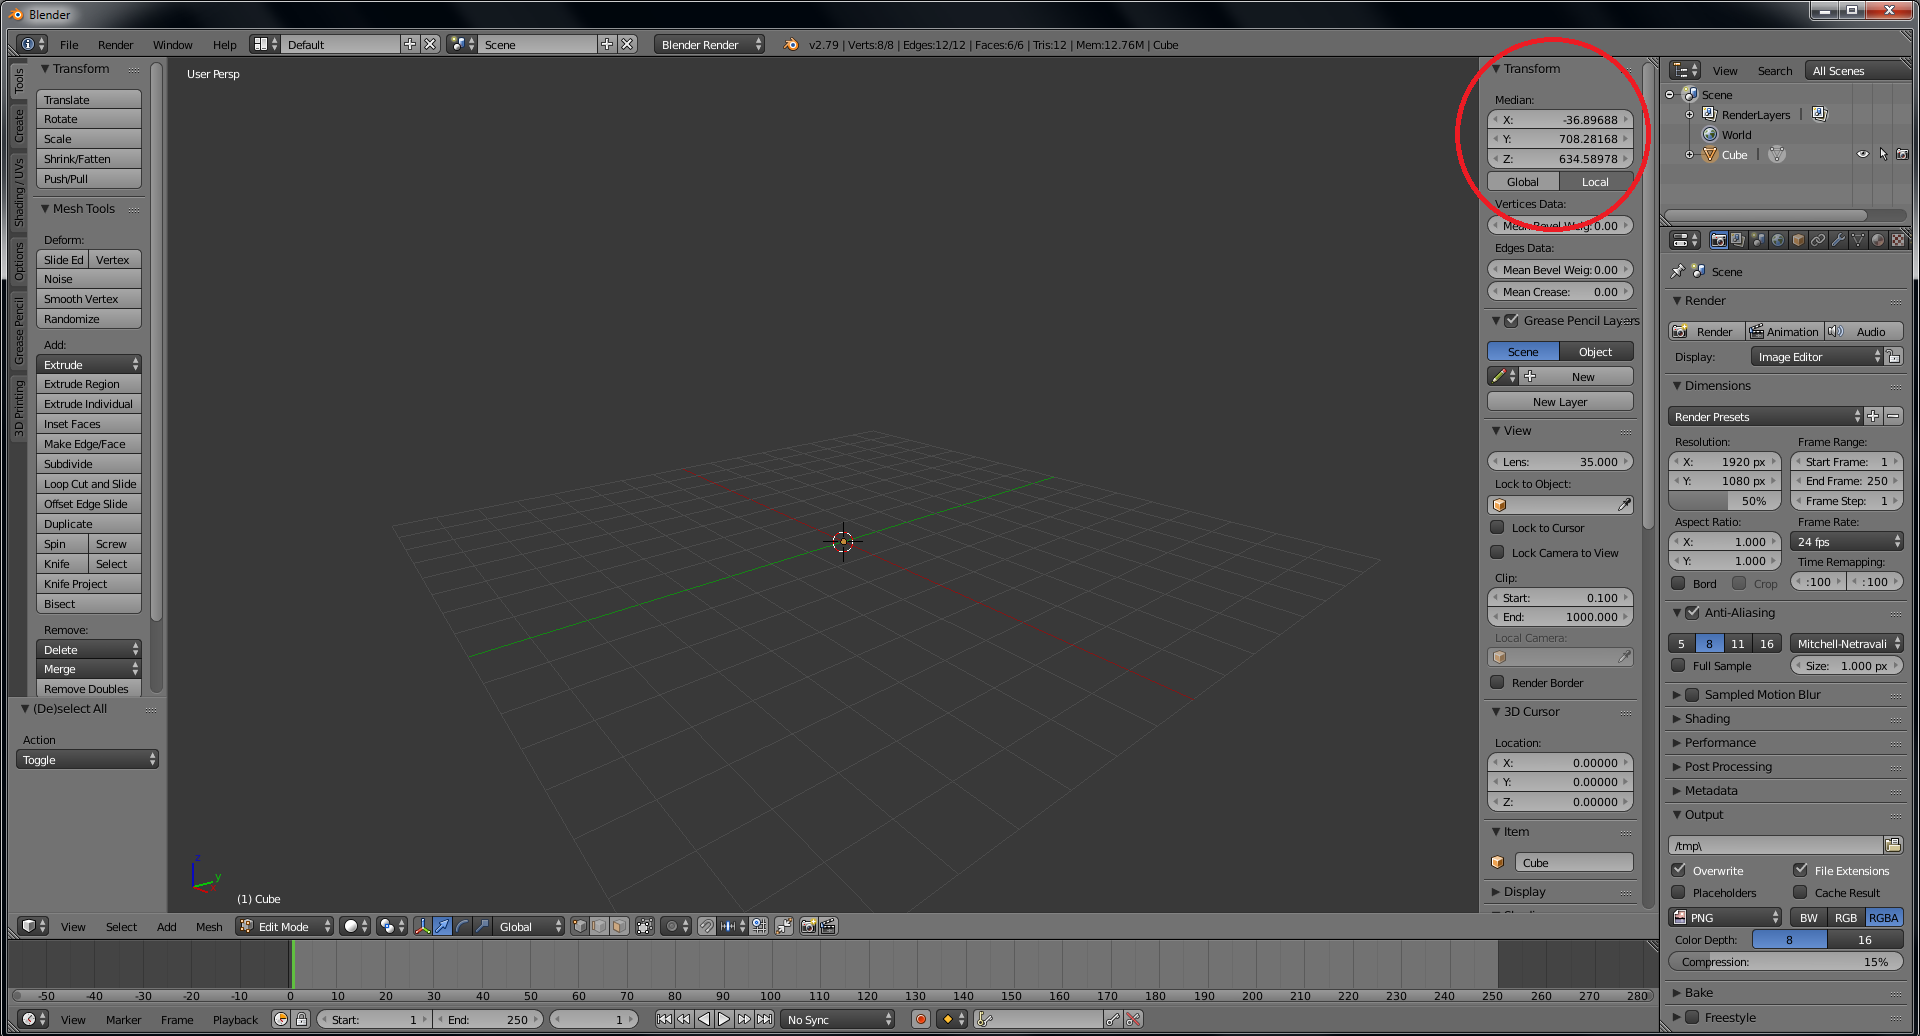Viewport: 1920px width, 1036px height.
Task: Open the Render properties camera tab
Action: 1718,240
